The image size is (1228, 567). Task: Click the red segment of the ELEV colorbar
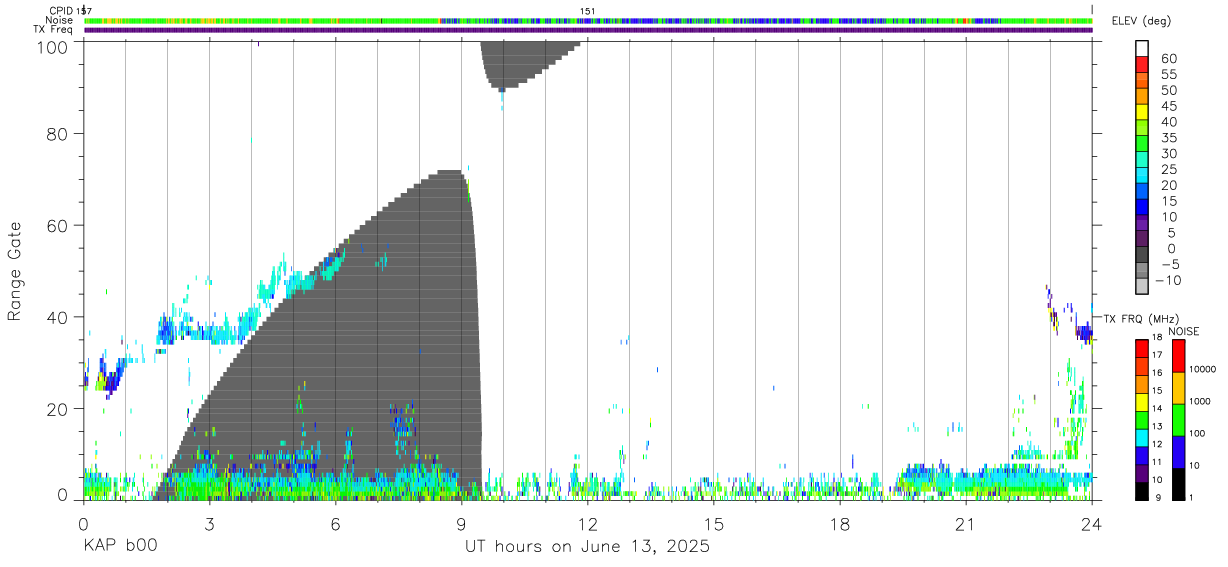1141,64
